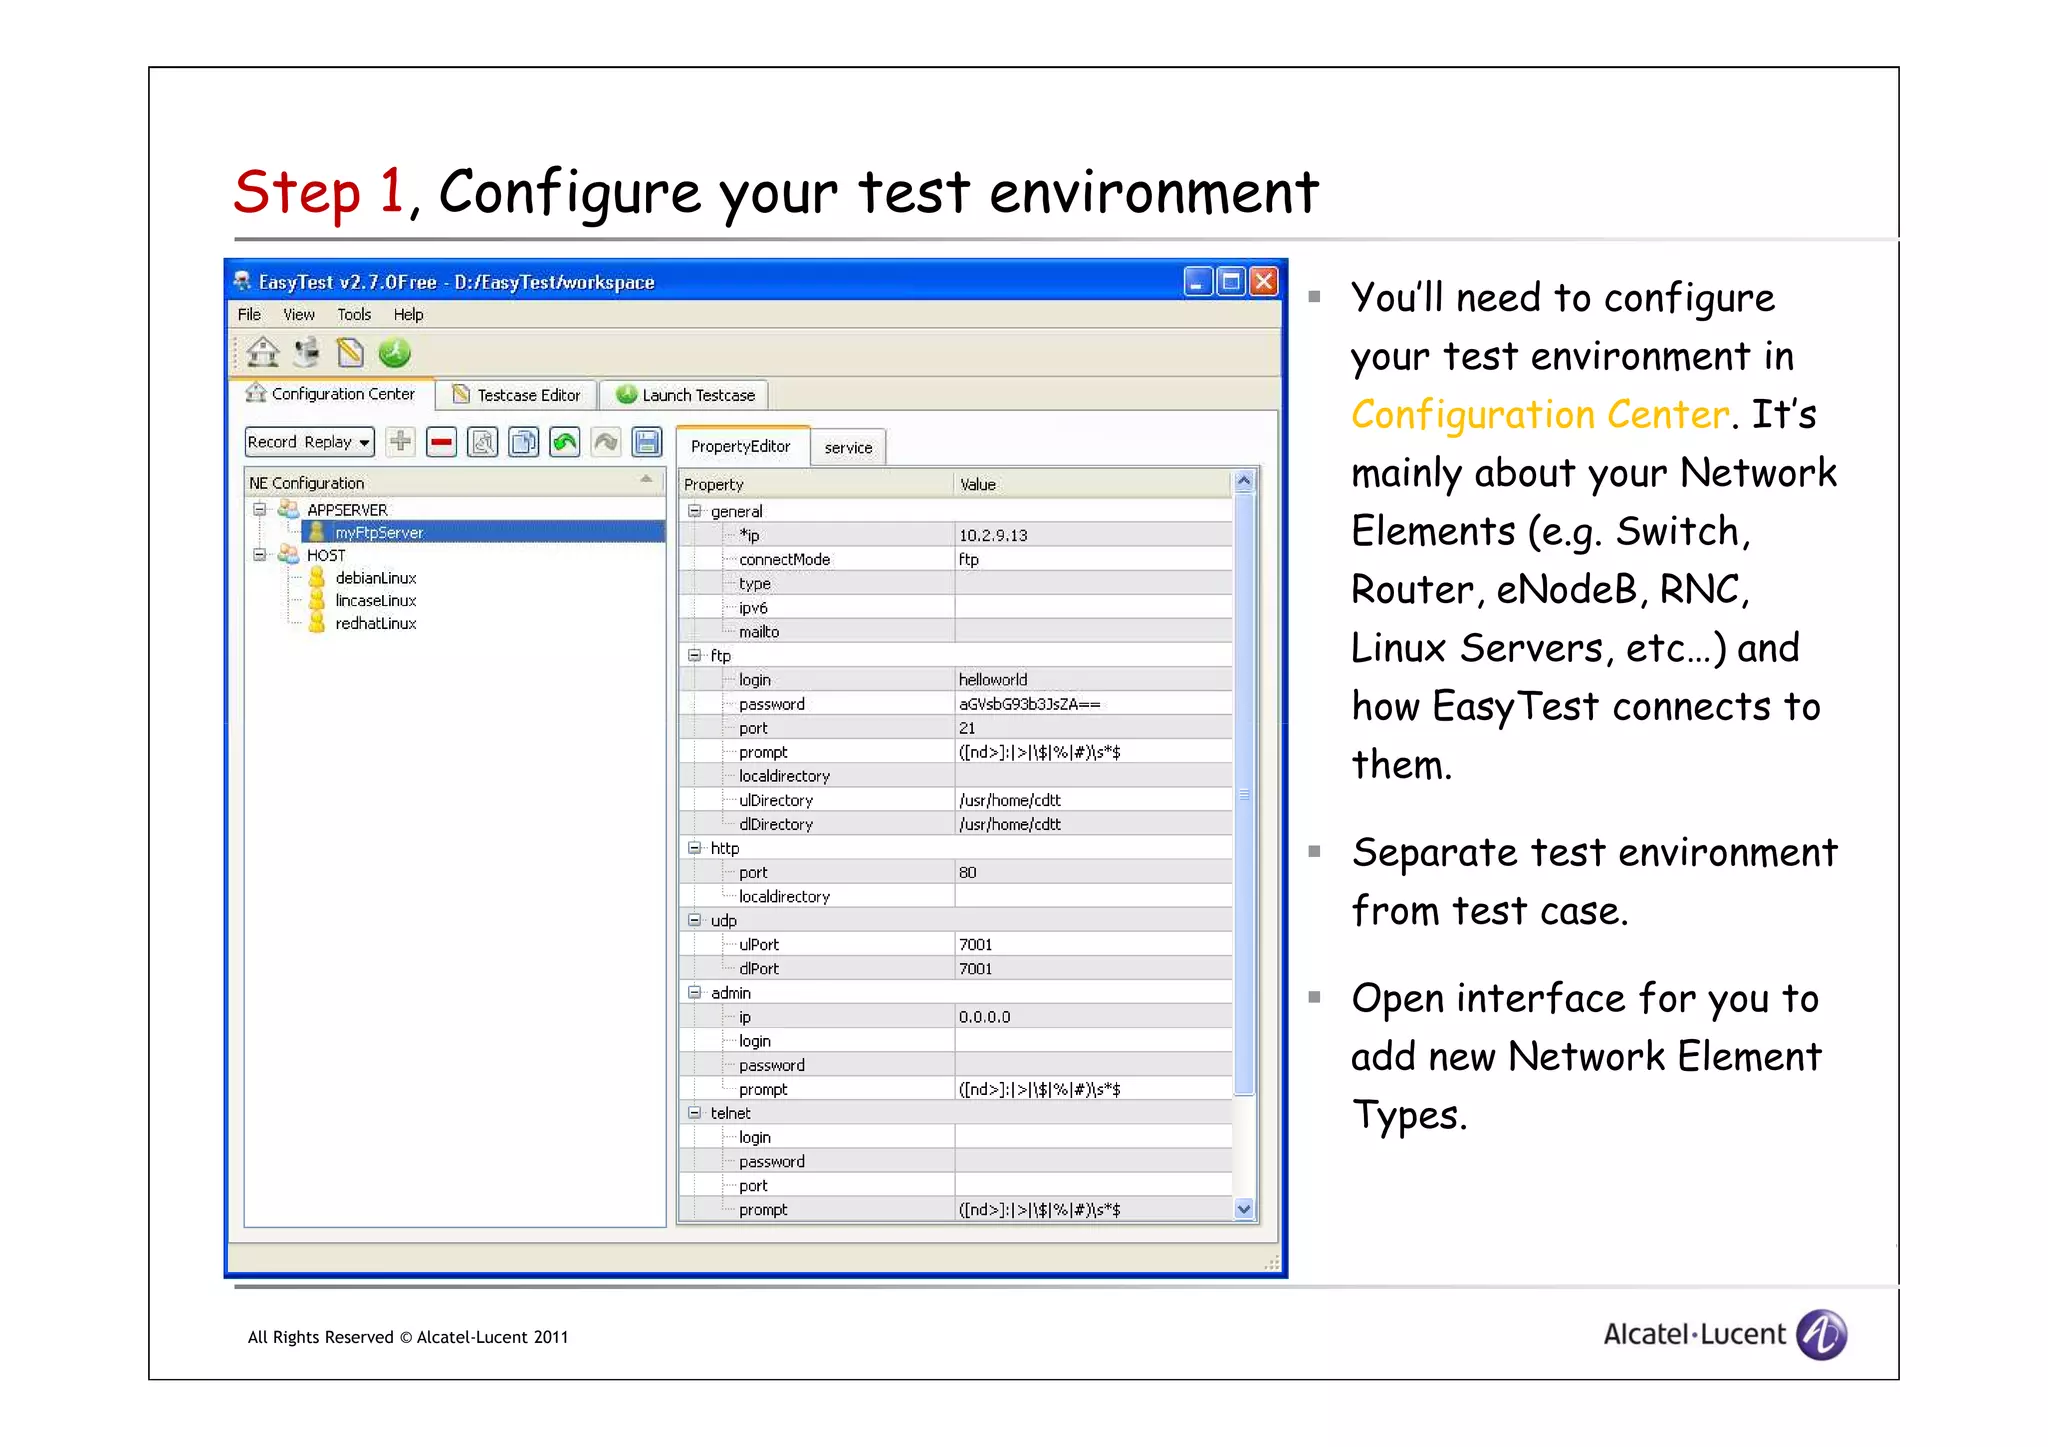Click the type property row
The width and height of the screenshot is (2048, 1447).
click(x=956, y=583)
